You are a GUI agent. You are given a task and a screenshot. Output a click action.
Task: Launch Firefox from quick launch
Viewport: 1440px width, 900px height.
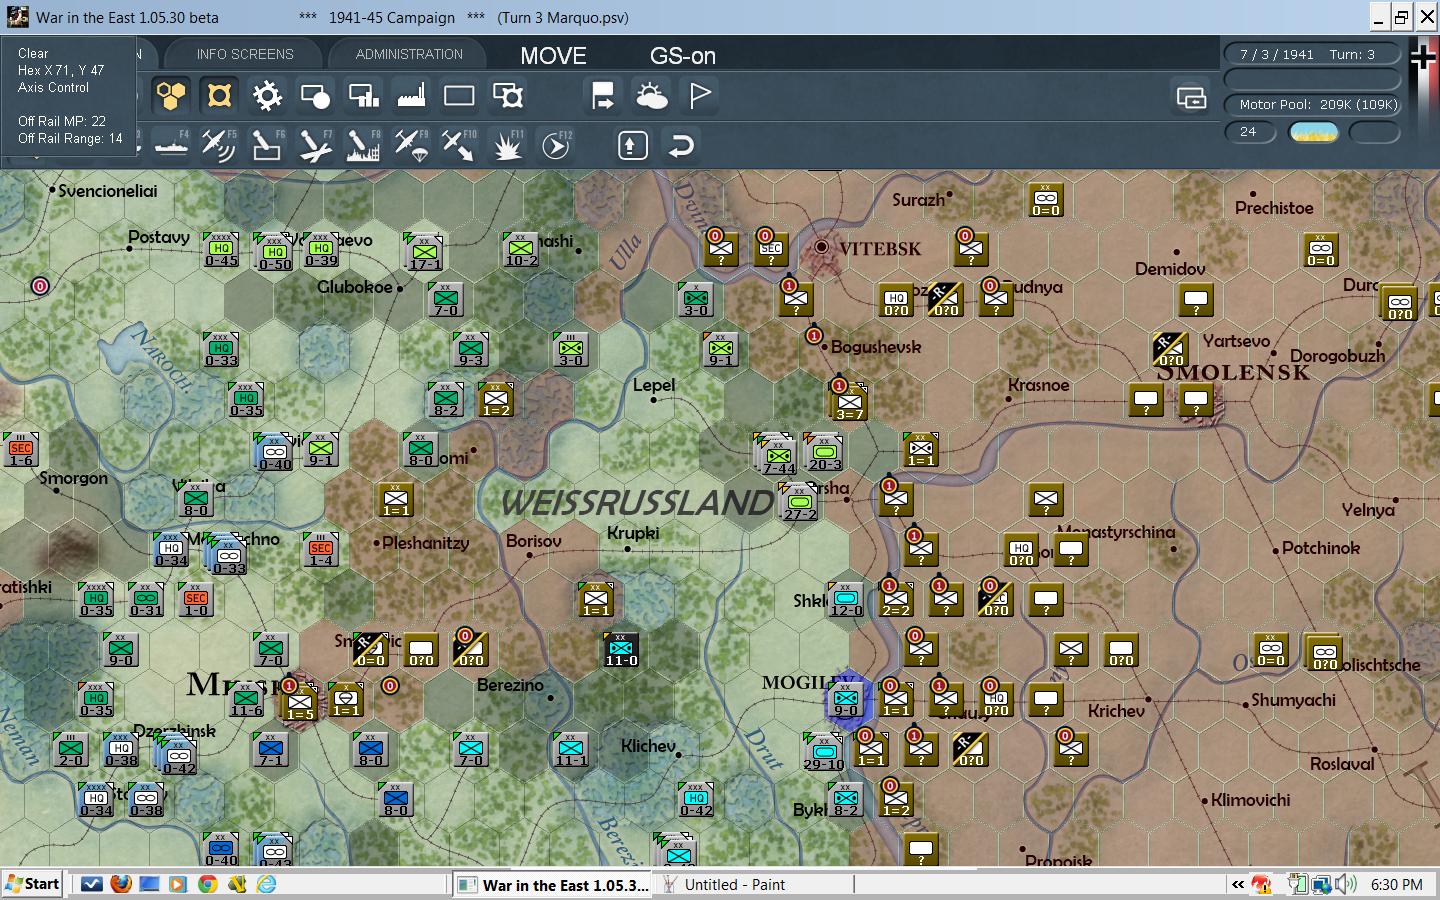121,884
